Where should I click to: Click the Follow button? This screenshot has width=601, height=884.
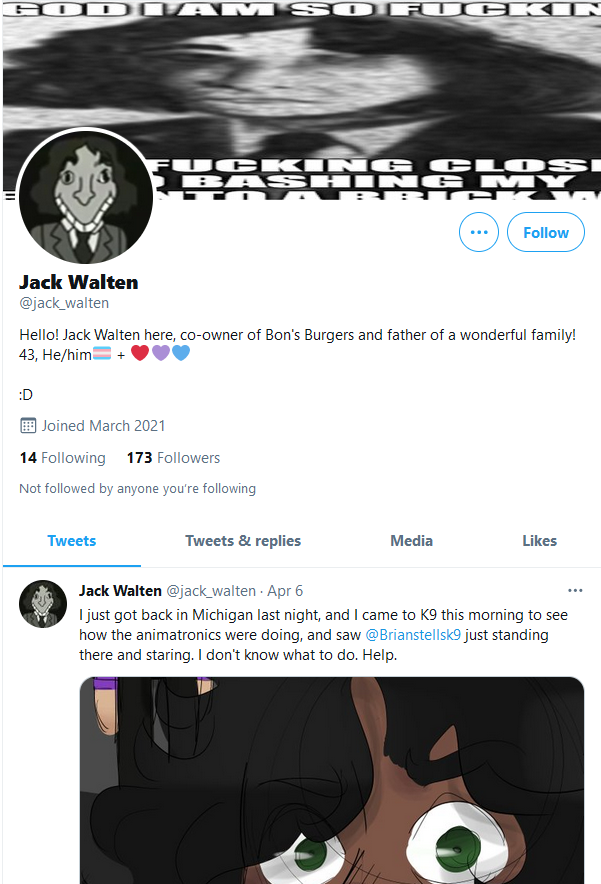click(x=546, y=232)
